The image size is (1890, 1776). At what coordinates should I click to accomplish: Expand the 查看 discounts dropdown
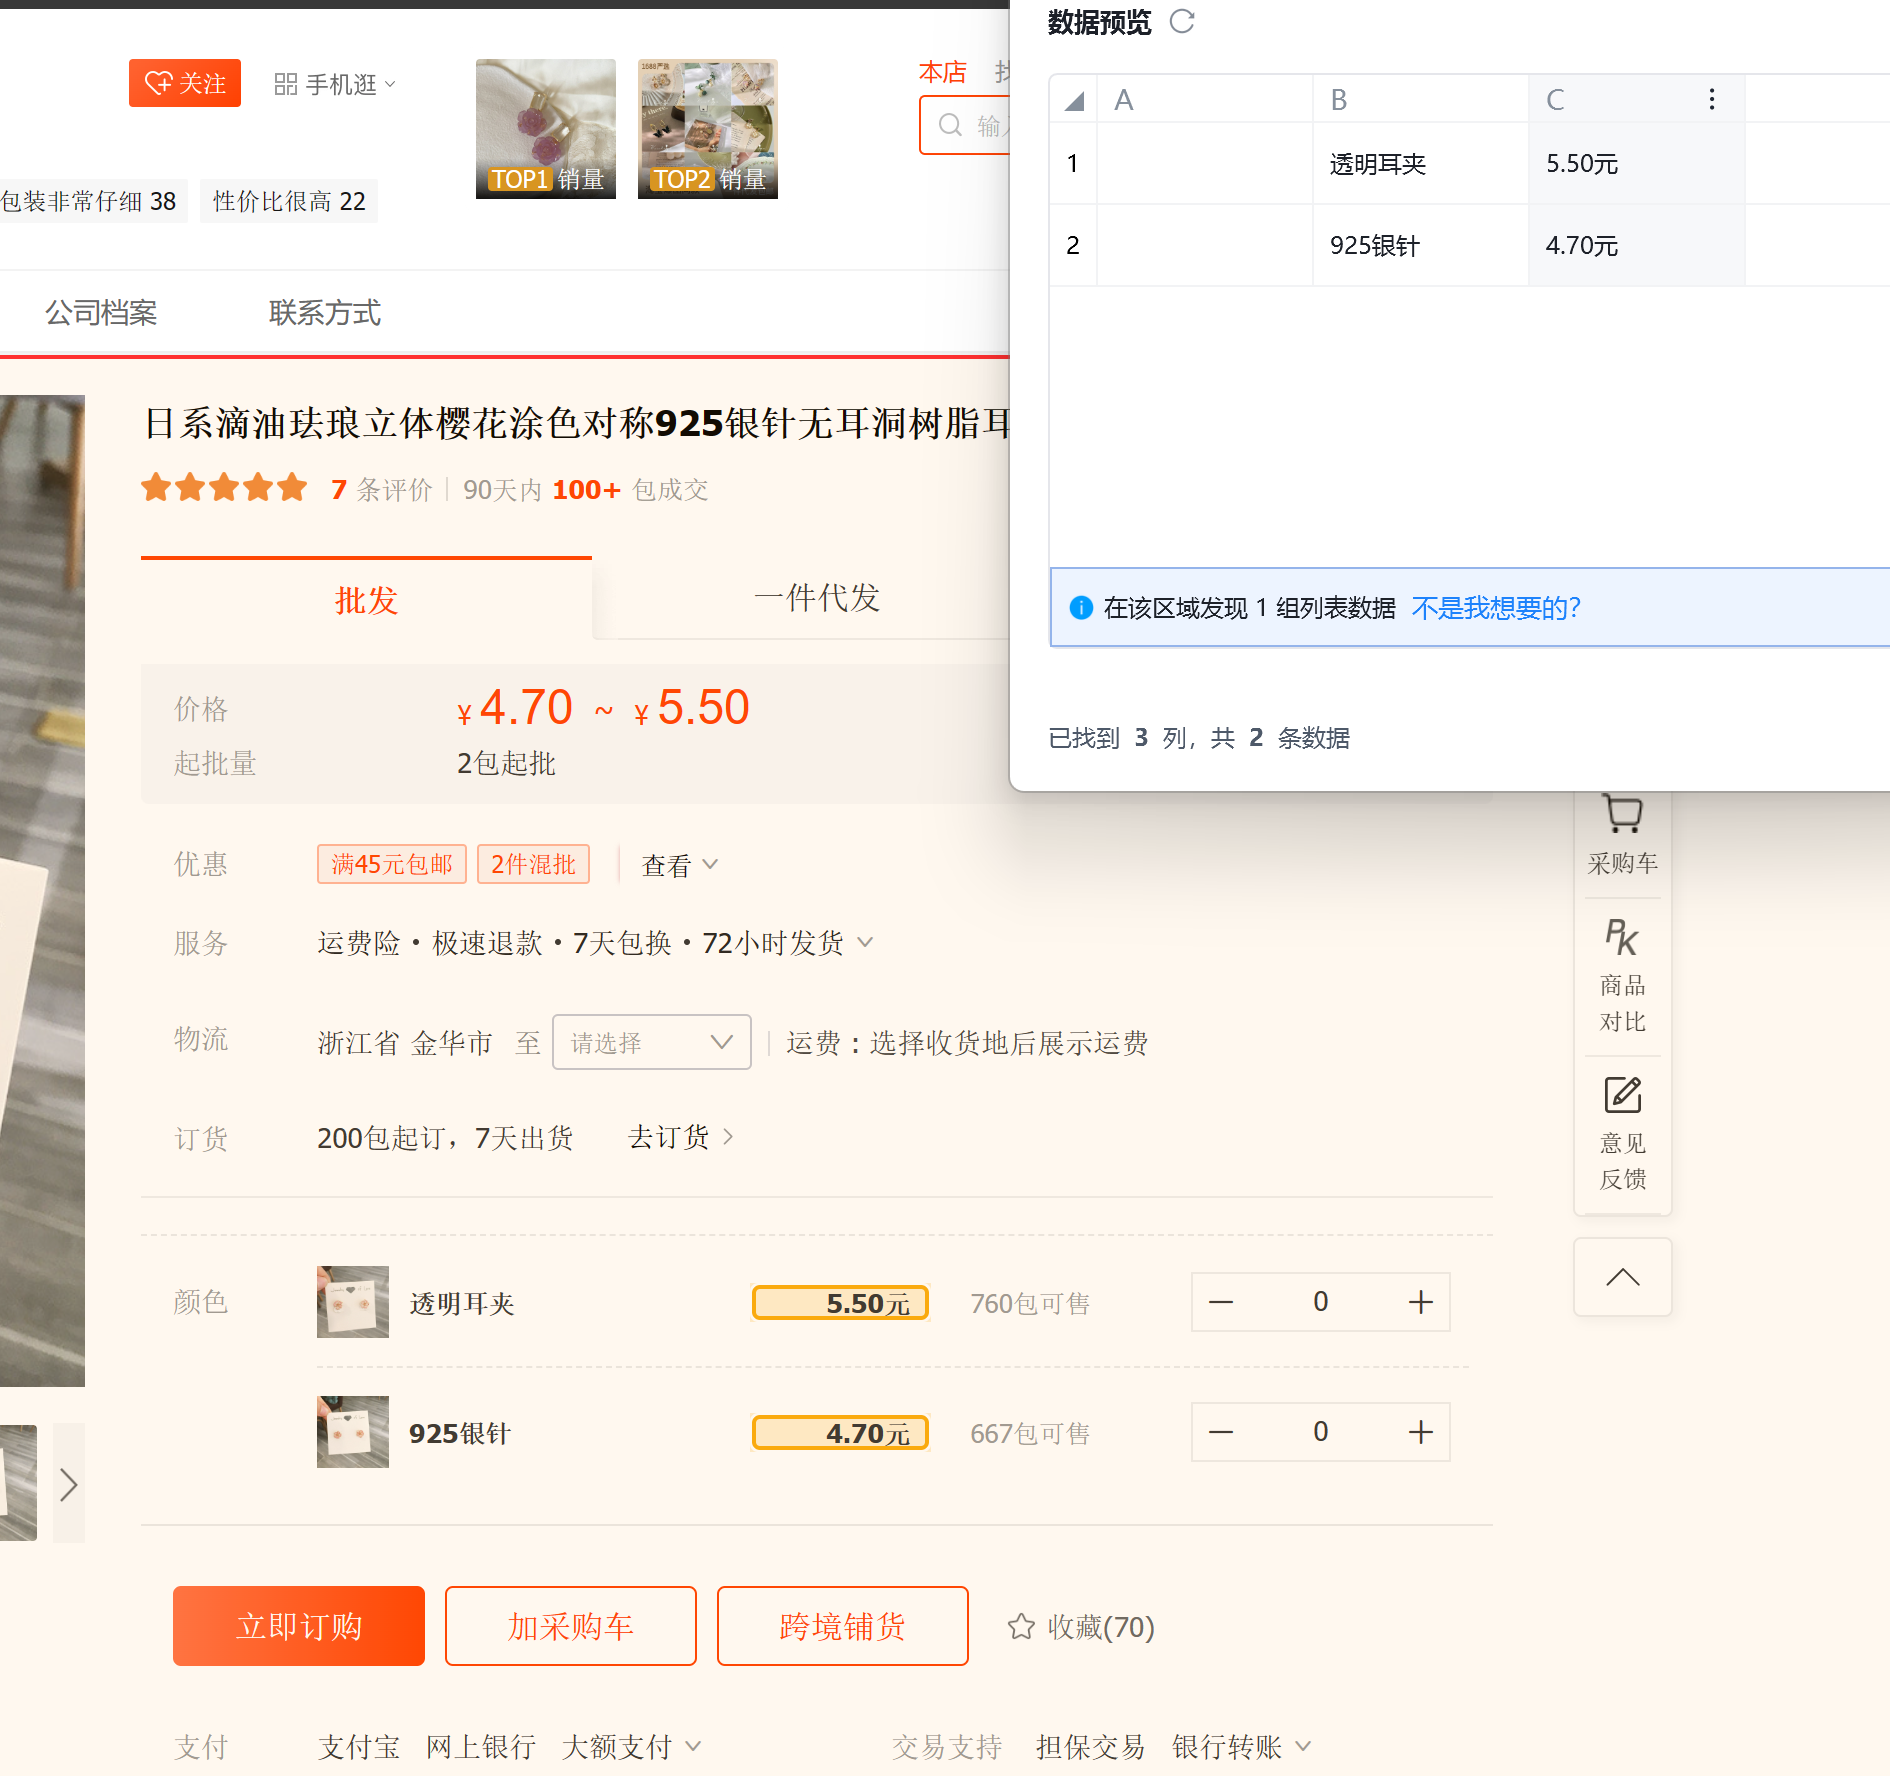point(680,865)
